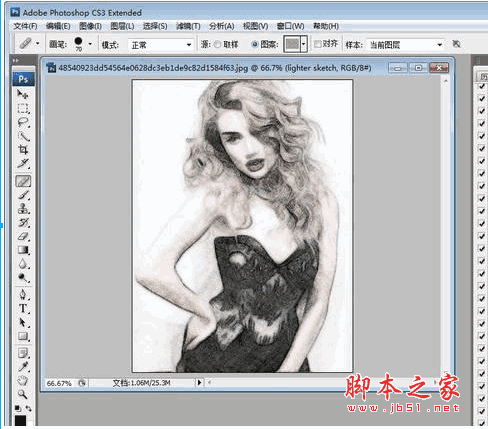Select the Slice tool
The height and width of the screenshot is (429, 488).
coord(23,163)
